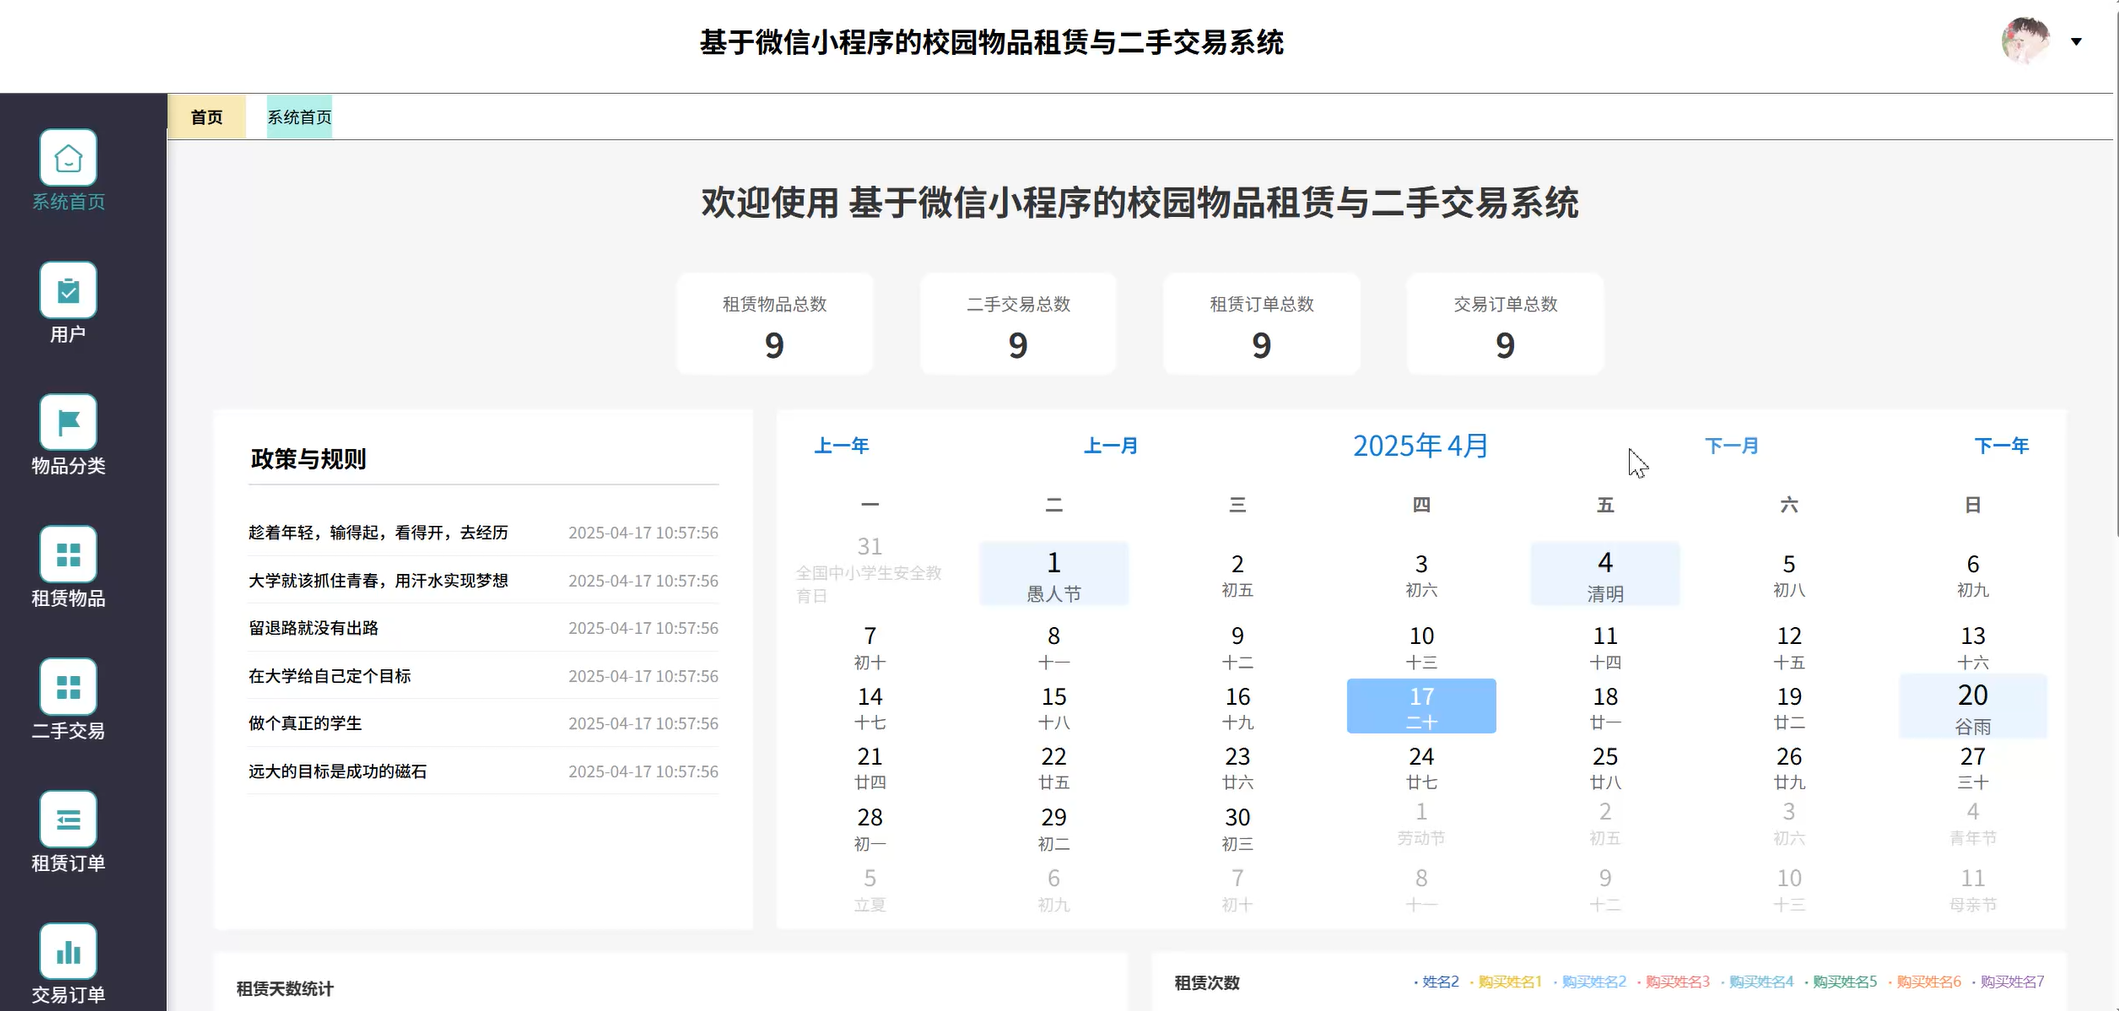
Task: Select April 1 愚人节 in calendar
Action: [1054, 574]
